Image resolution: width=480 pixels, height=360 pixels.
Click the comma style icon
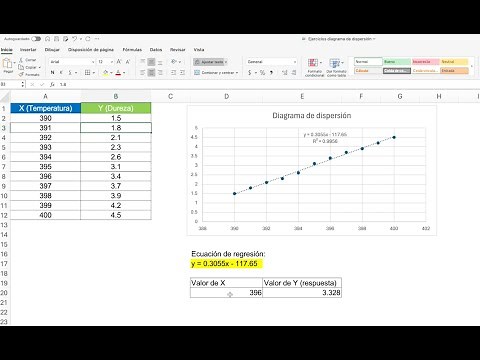pyautogui.click(x=271, y=72)
